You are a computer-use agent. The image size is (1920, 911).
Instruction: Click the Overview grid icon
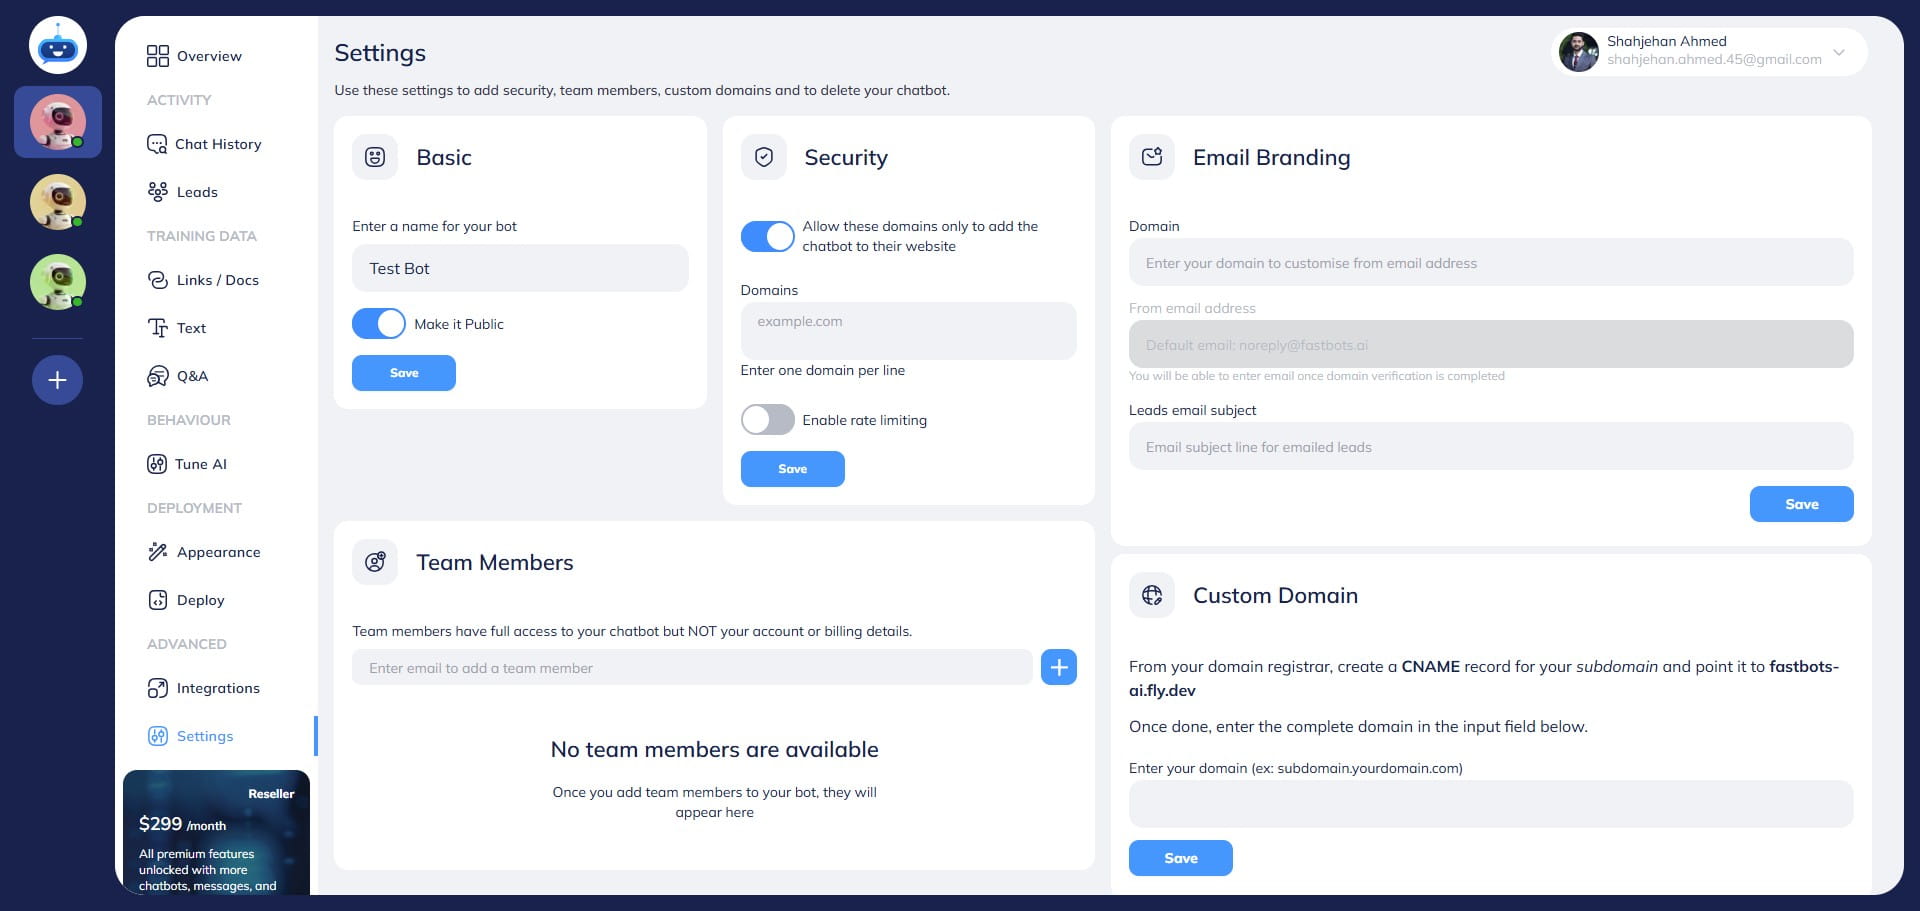[158, 56]
